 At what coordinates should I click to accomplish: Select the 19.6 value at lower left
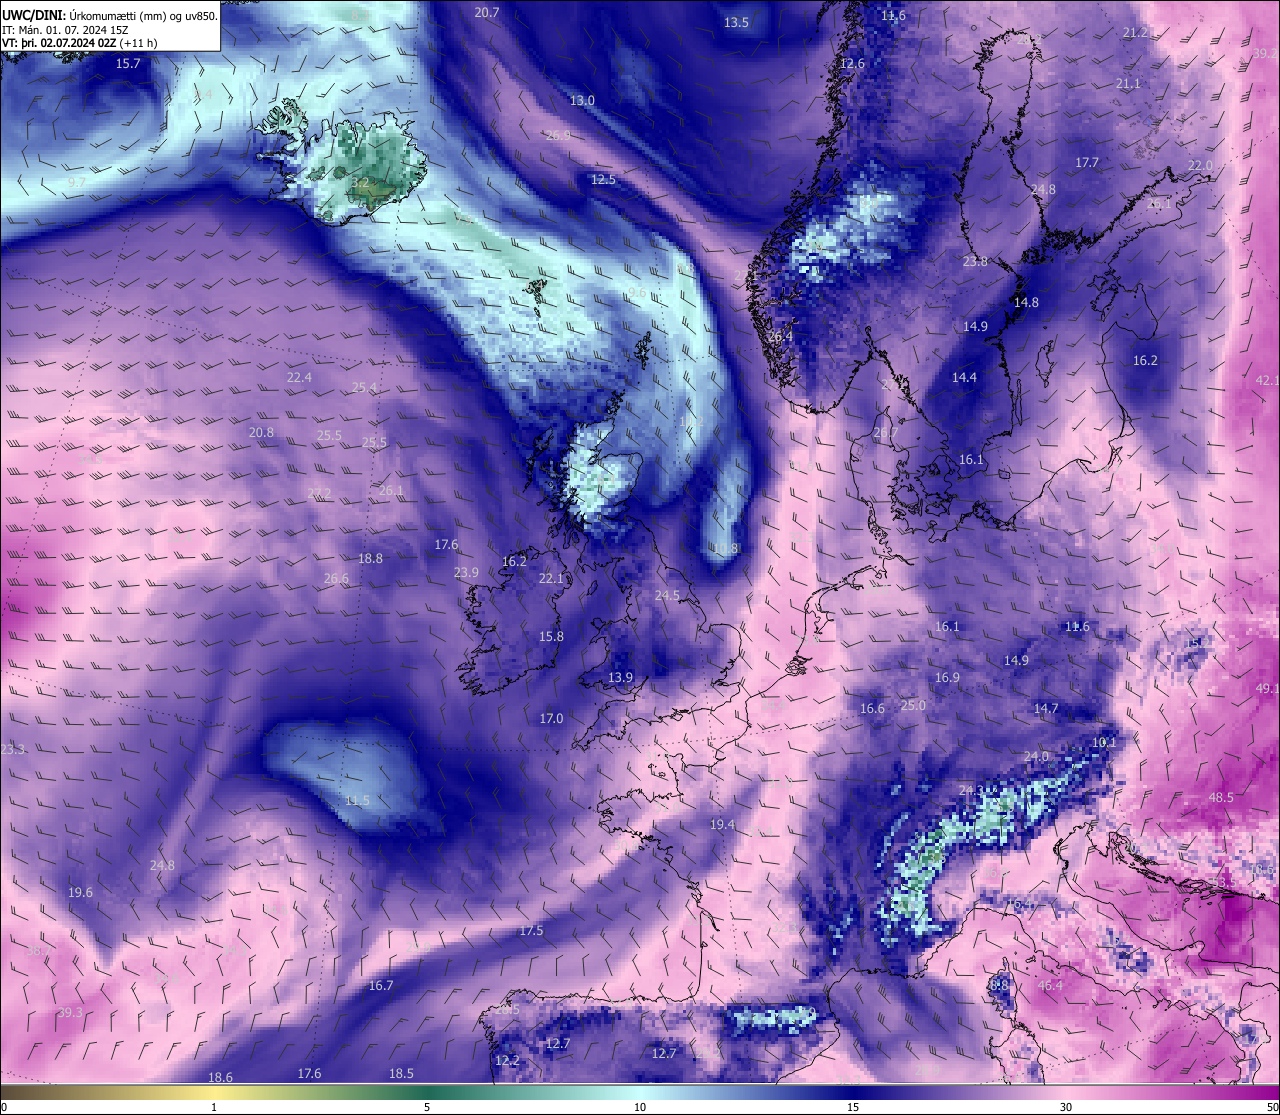point(80,892)
